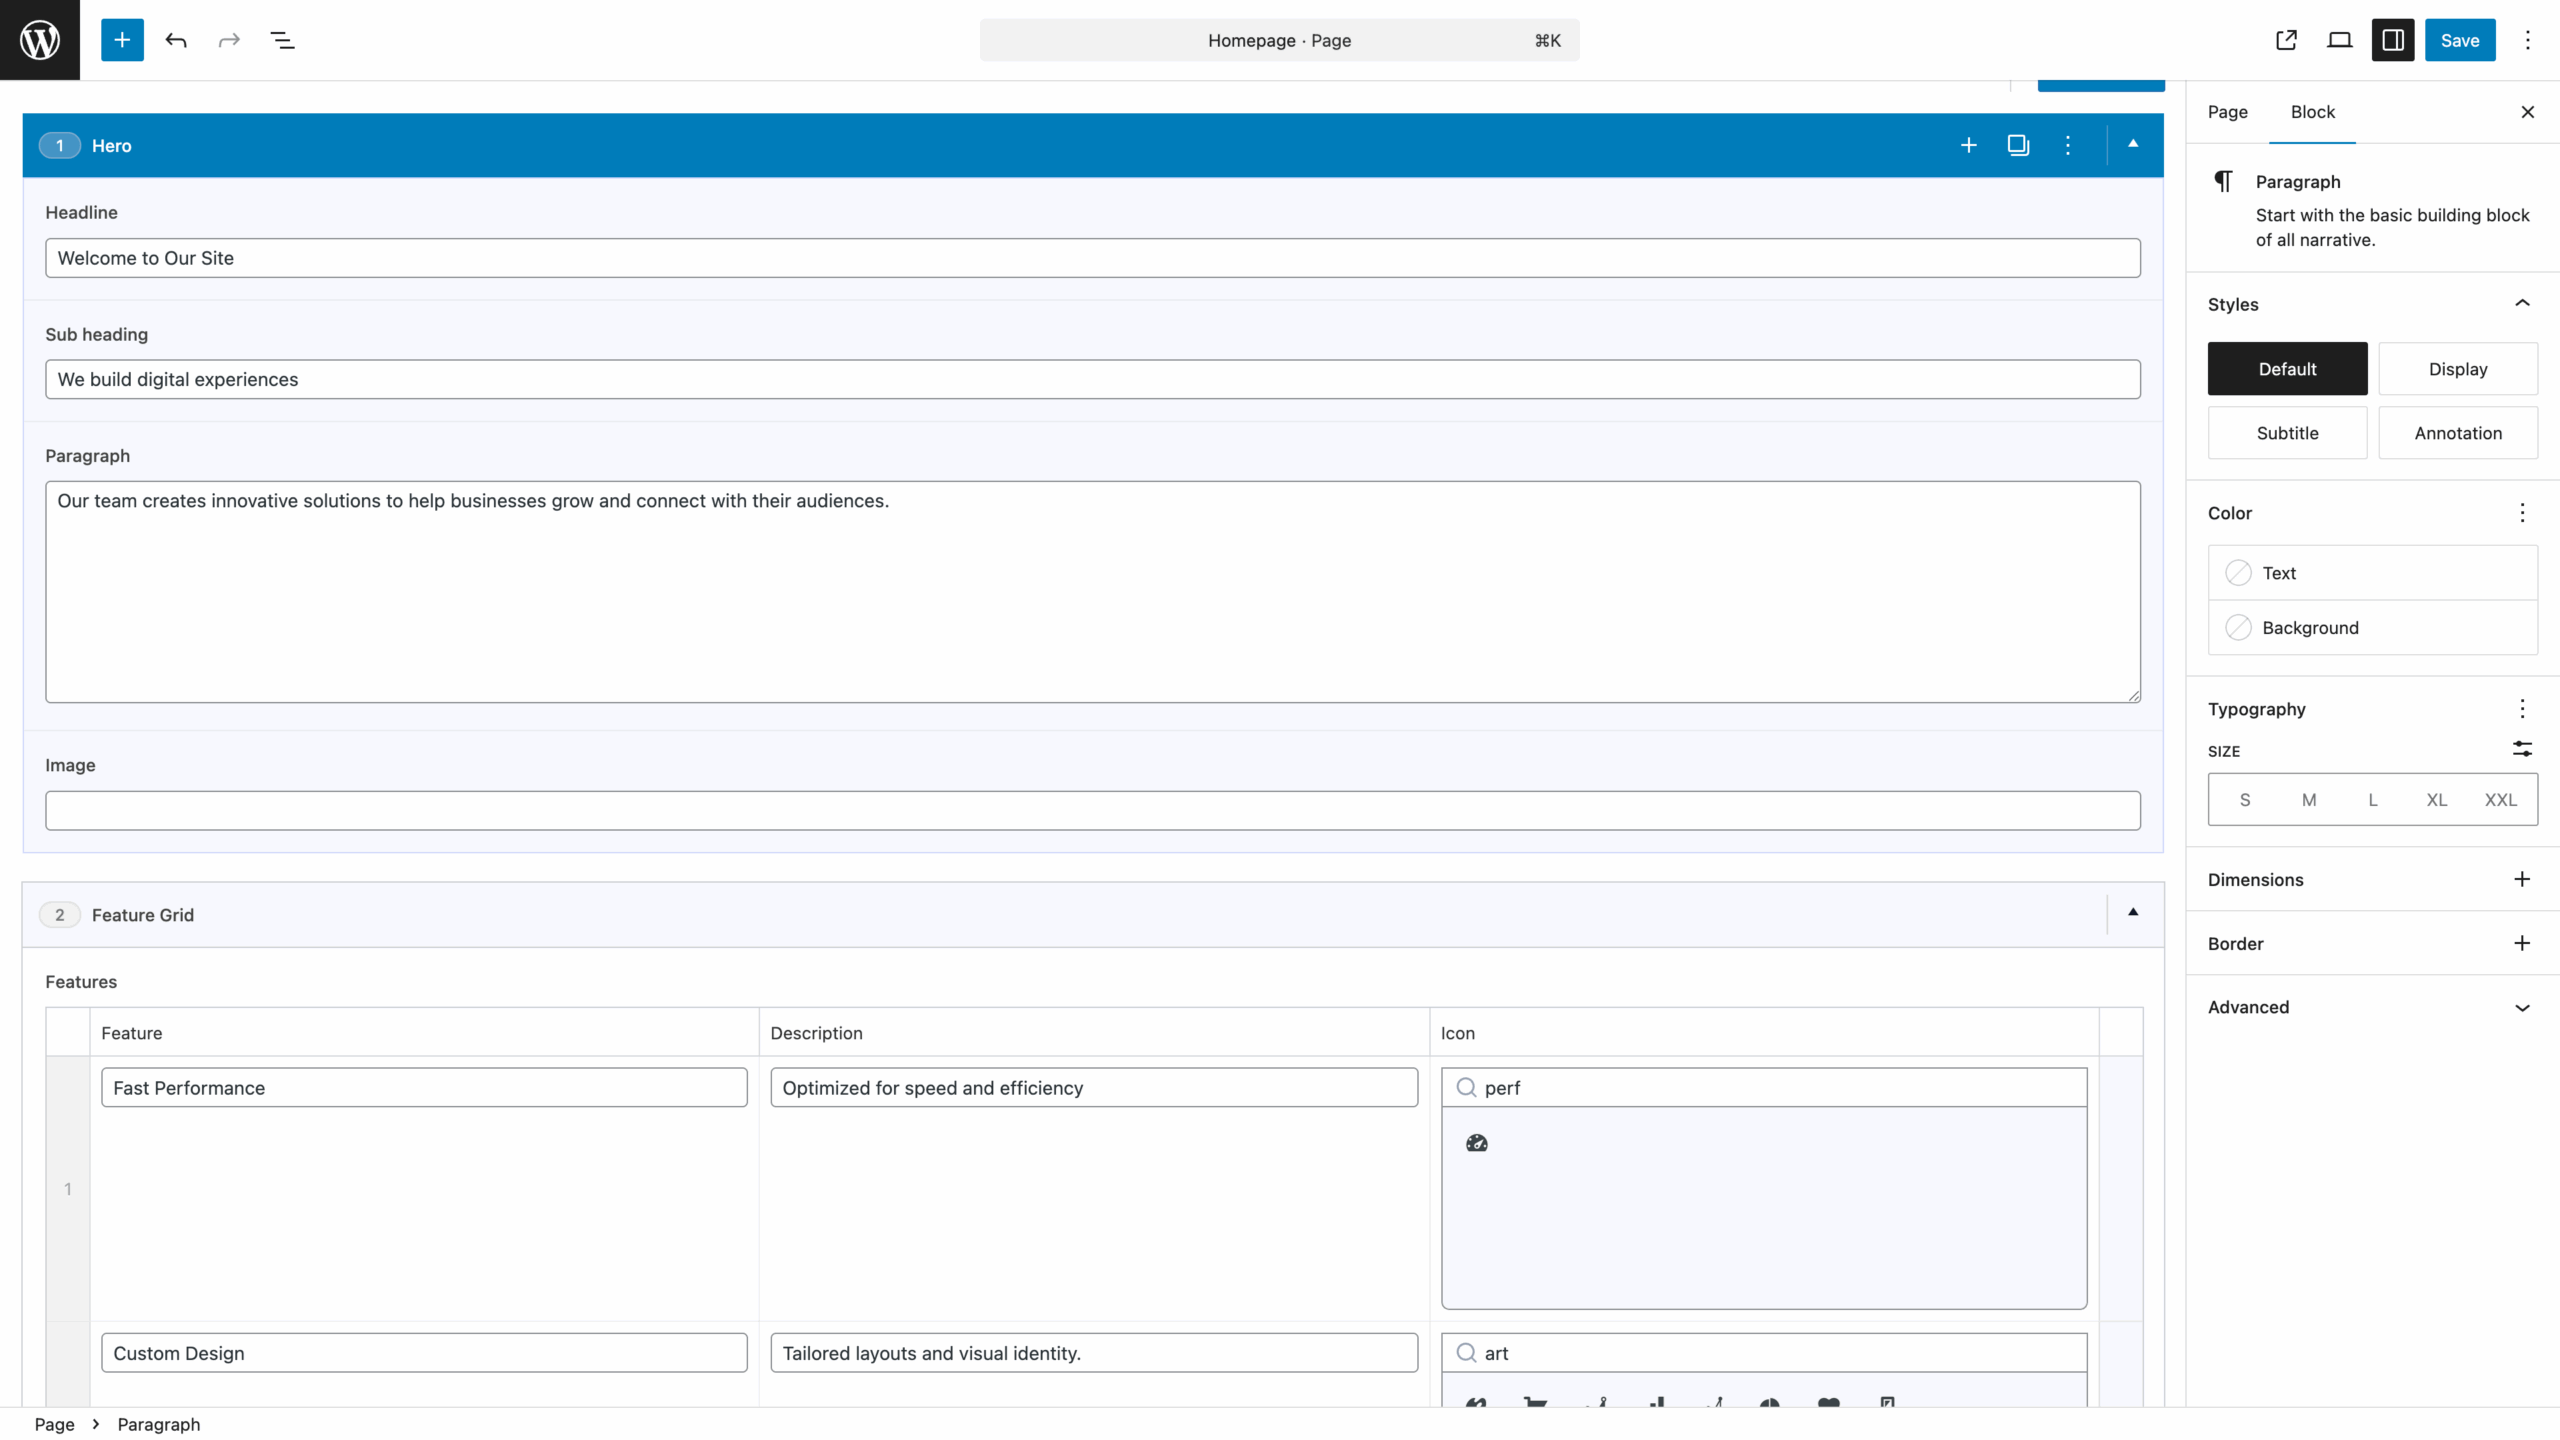This screenshot has width=2560, height=1440.
Task: Duplicate the Hero block using the copy icon
Action: [x=2017, y=145]
